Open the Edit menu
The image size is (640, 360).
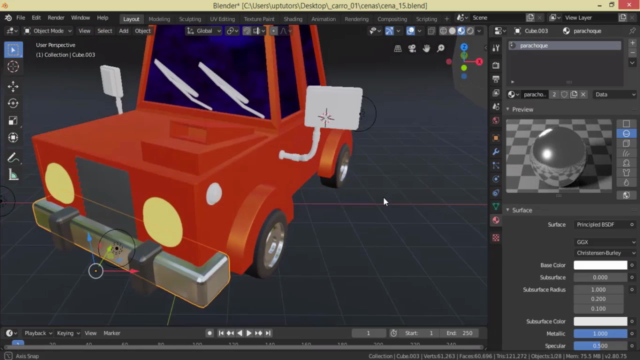(x=36, y=18)
